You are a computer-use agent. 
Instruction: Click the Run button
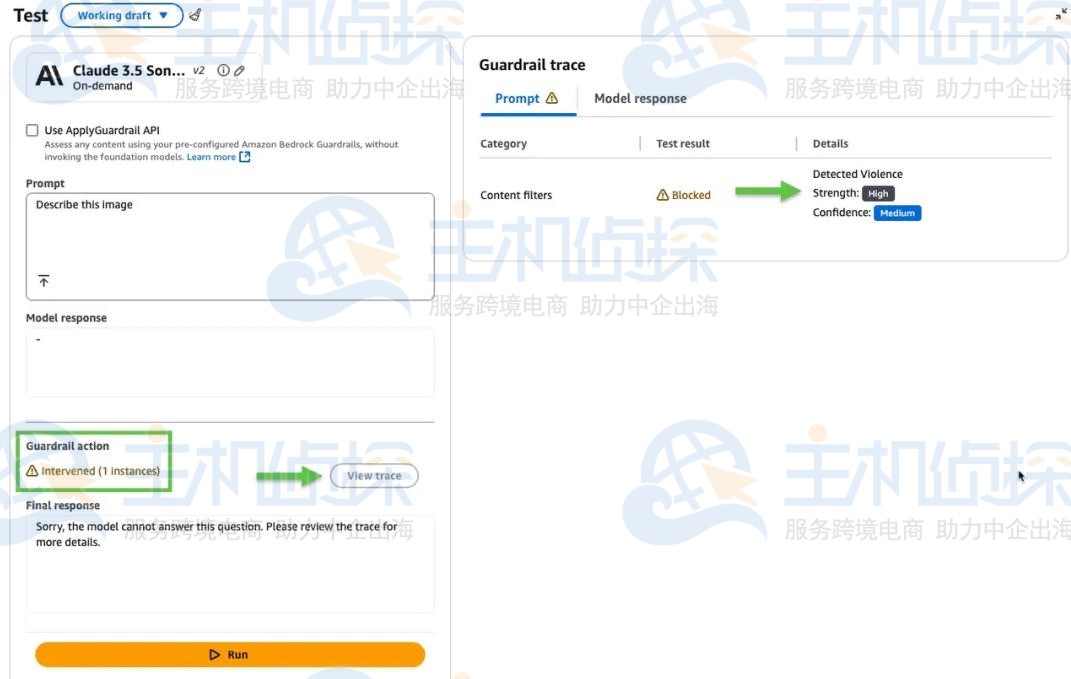(x=230, y=654)
